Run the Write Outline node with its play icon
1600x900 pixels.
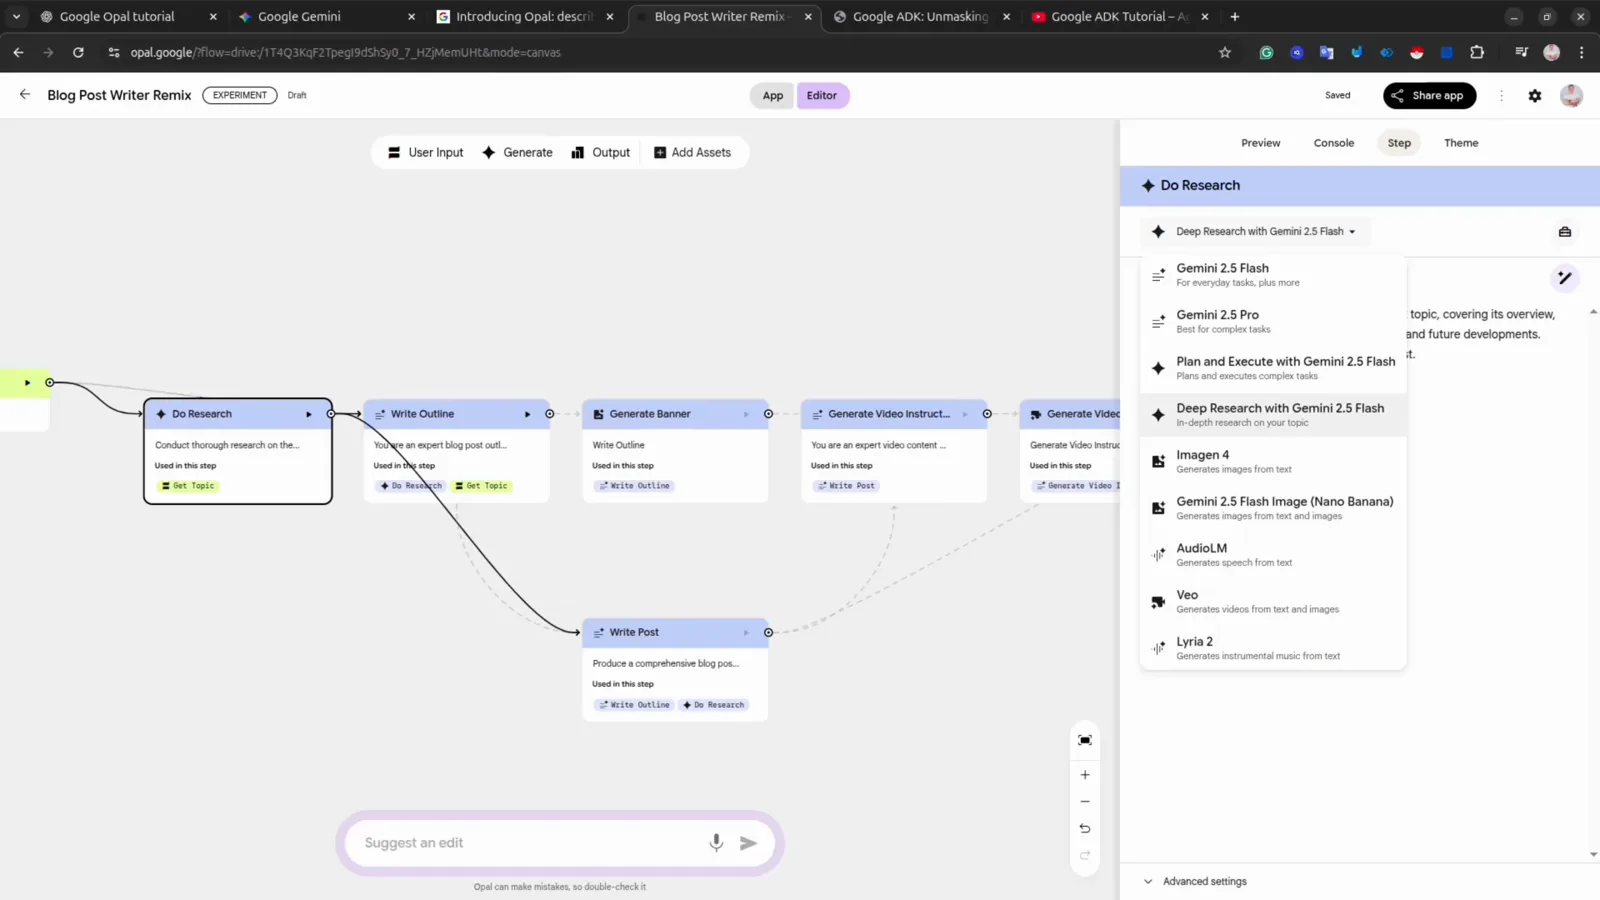528,414
